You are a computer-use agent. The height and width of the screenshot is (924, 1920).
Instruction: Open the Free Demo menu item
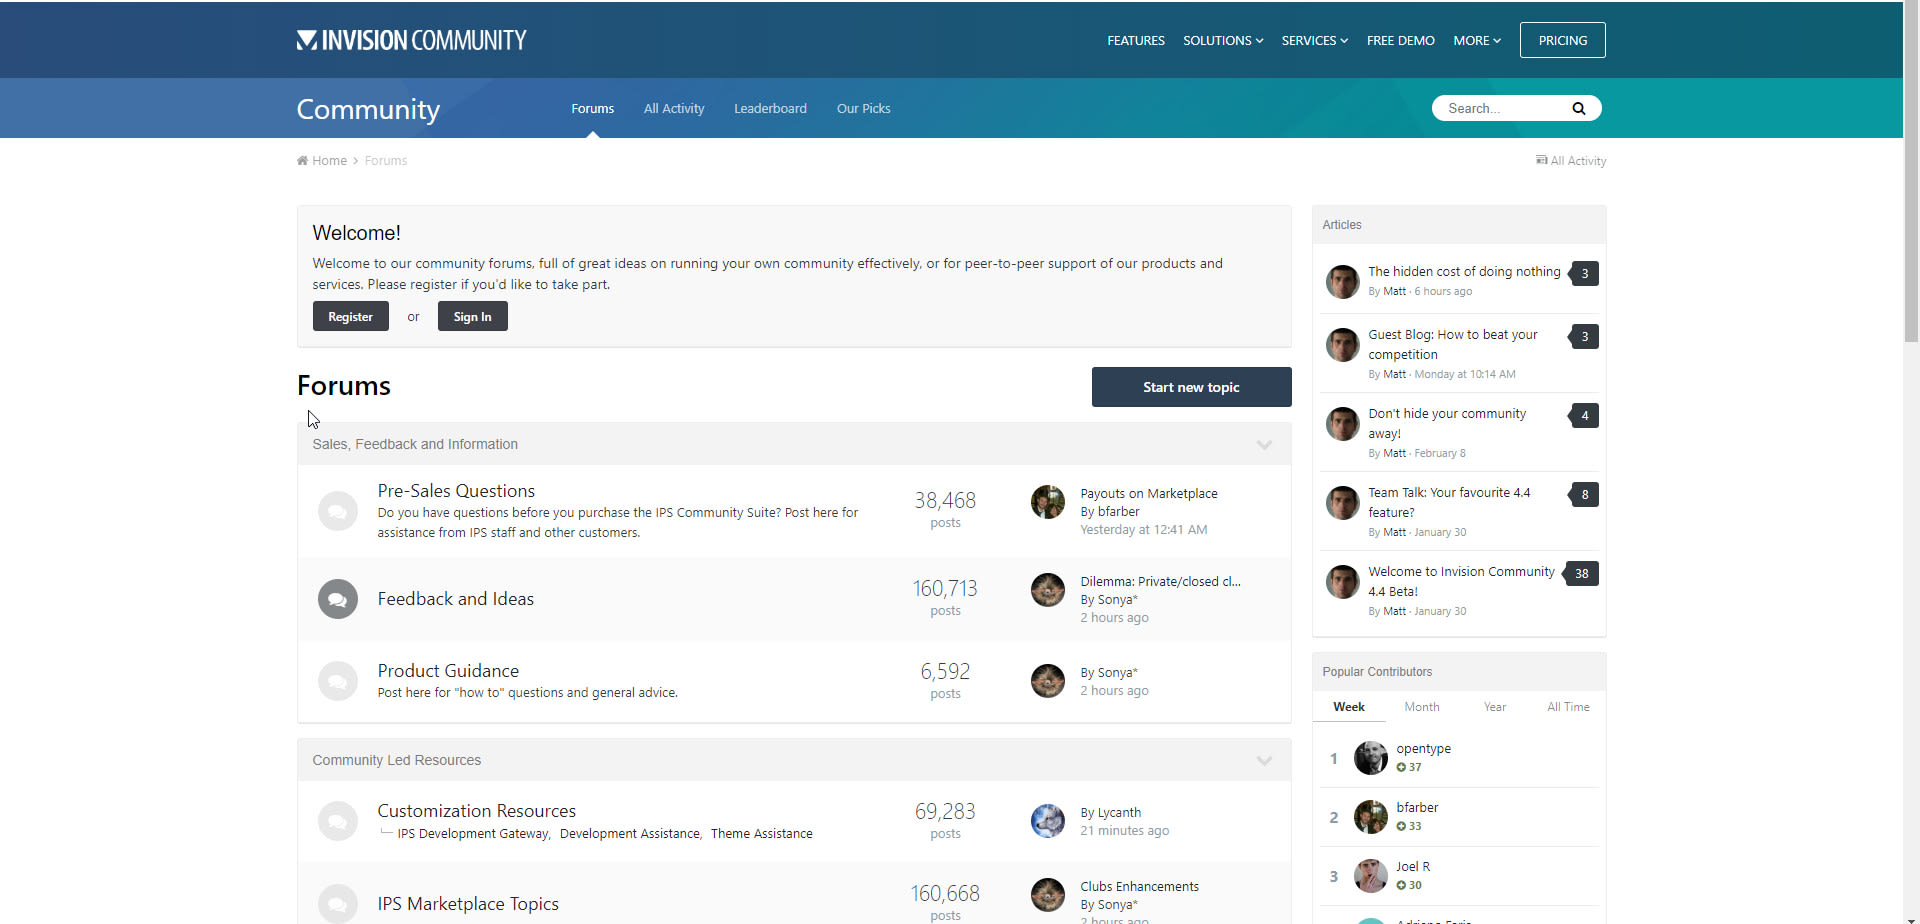point(1401,41)
